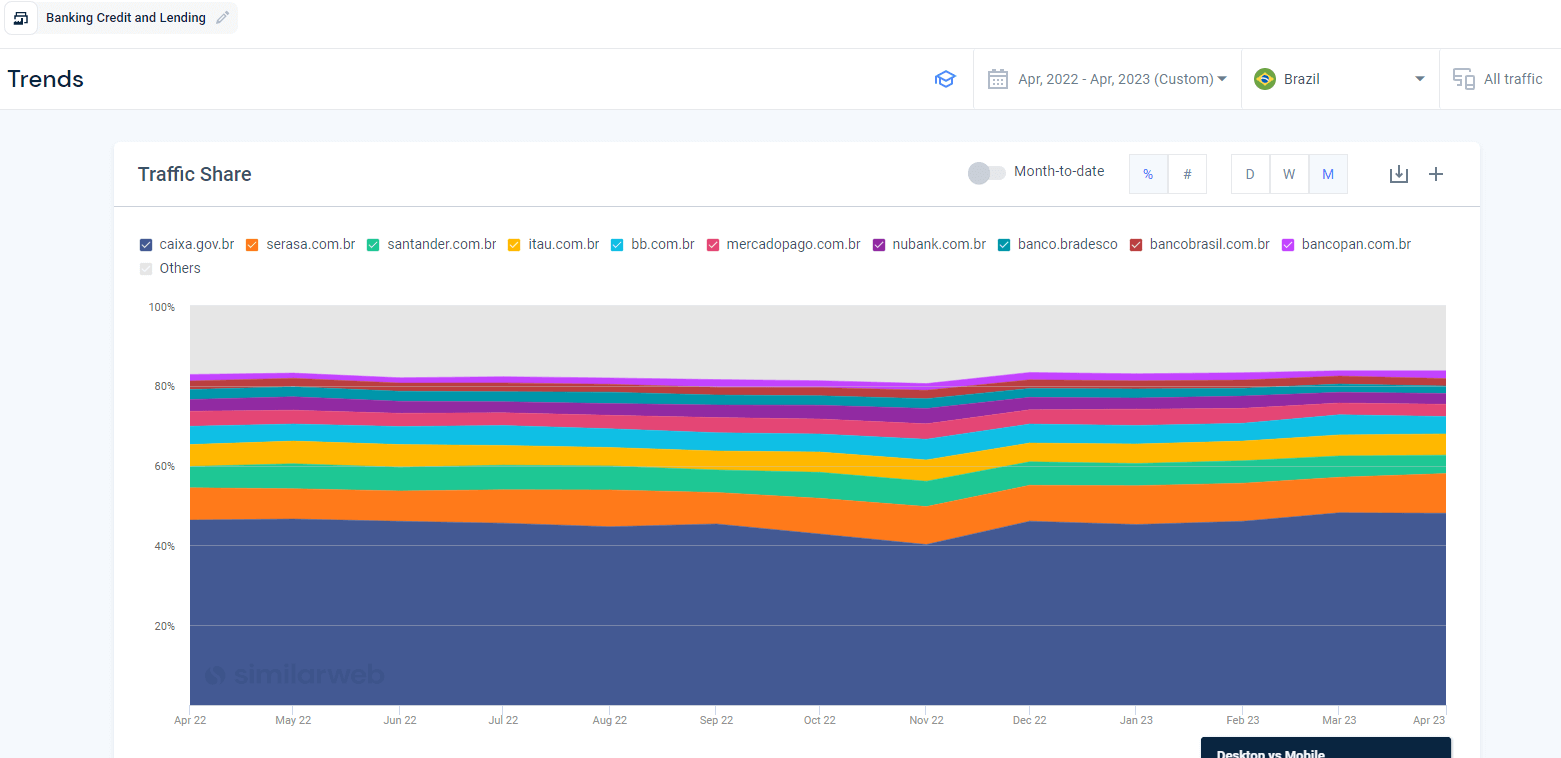Click the calendar icon in date selector
Viewport: 1561px width, 758px height.
pos(998,79)
